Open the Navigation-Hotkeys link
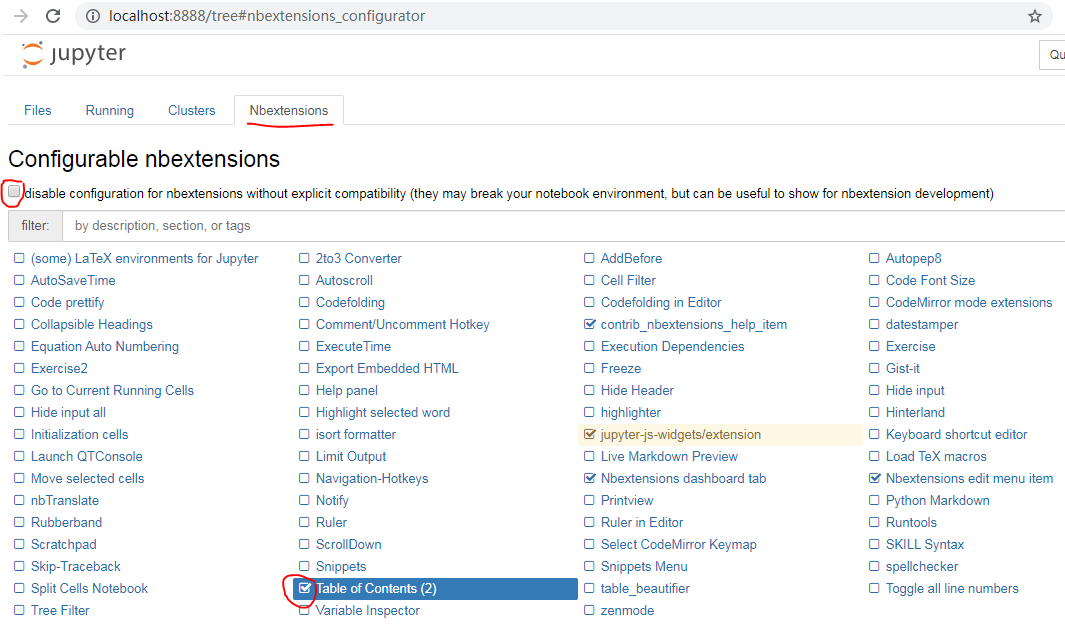This screenshot has height=631, width=1065. tap(372, 478)
